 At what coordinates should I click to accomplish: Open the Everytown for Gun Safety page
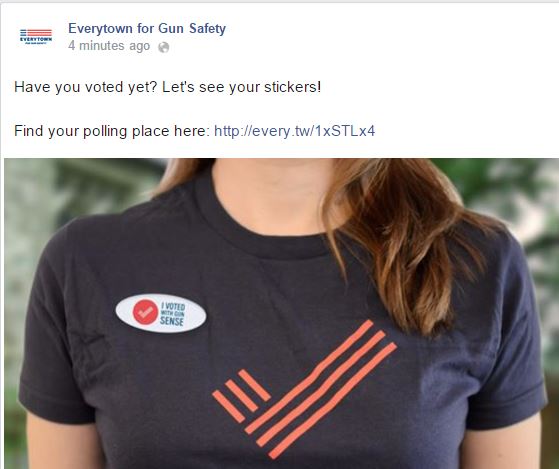[x=147, y=28]
